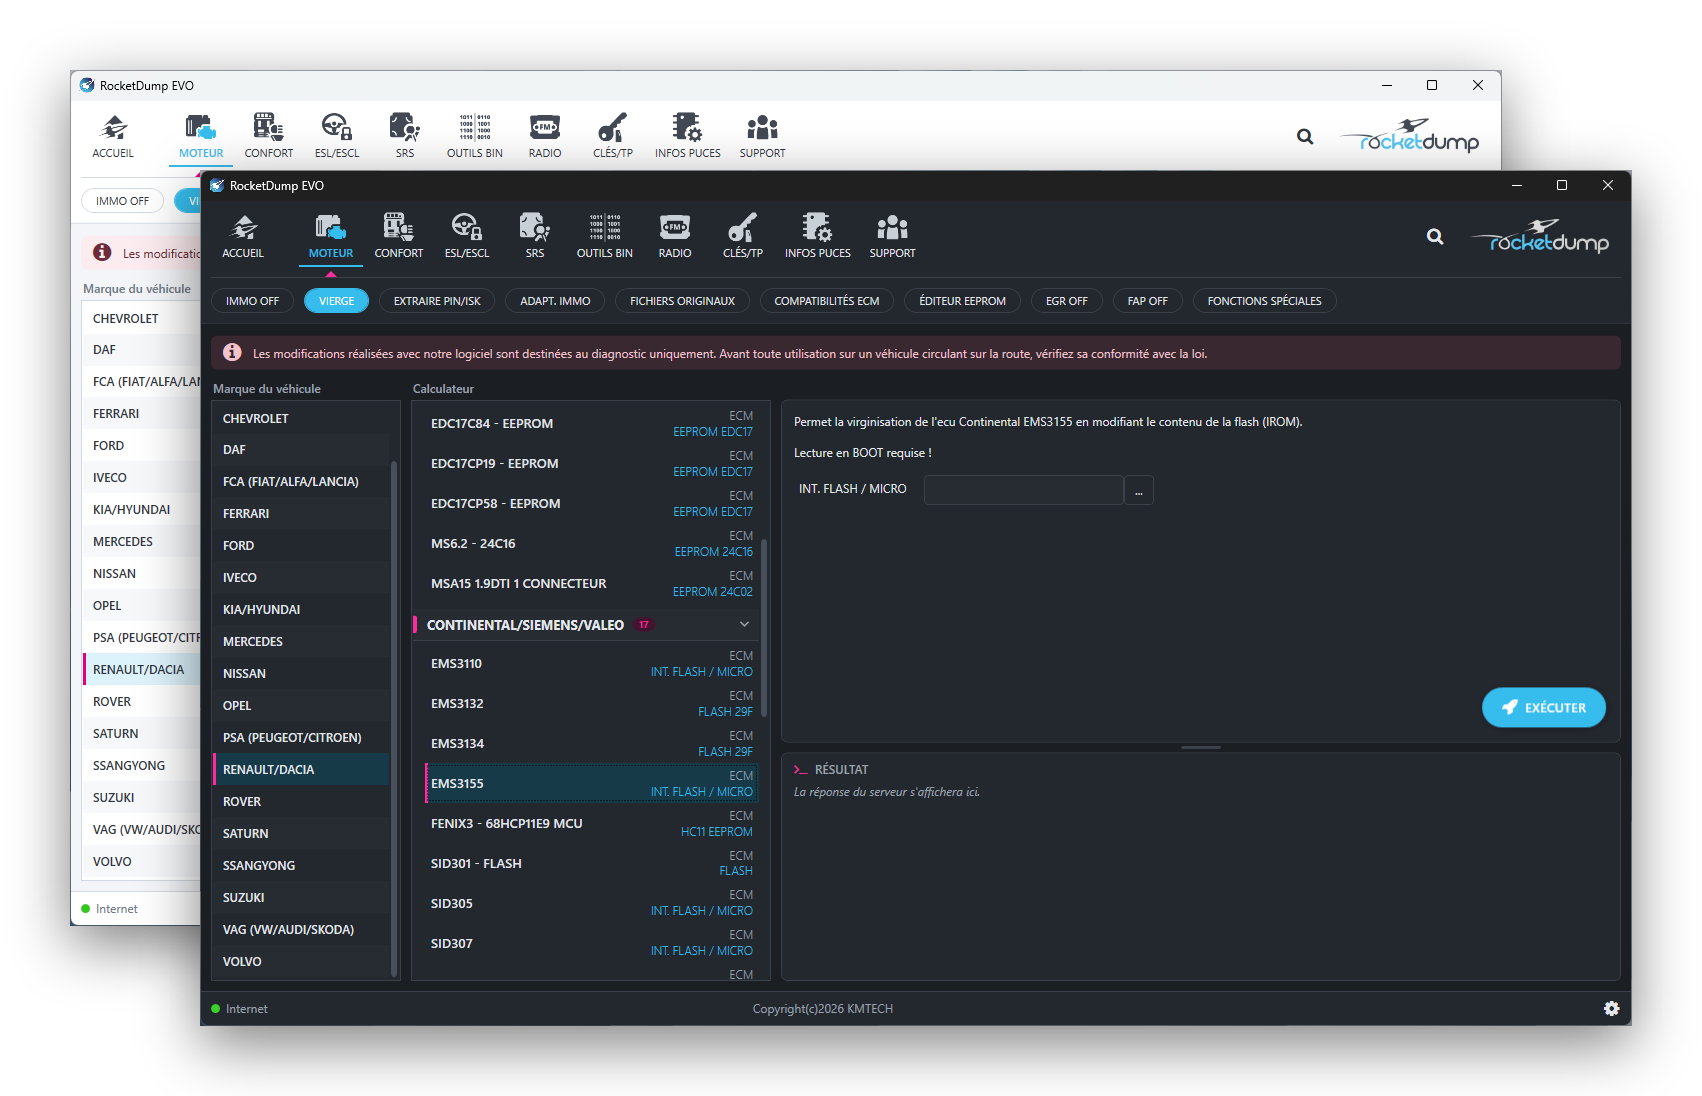Open INFOS PUCES in dark window

point(817,236)
